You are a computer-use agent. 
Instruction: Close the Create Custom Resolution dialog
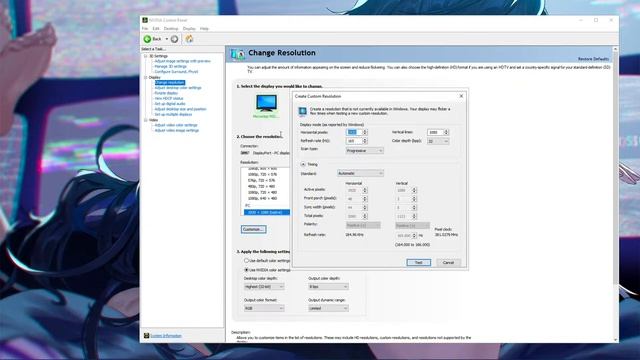coord(461,96)
